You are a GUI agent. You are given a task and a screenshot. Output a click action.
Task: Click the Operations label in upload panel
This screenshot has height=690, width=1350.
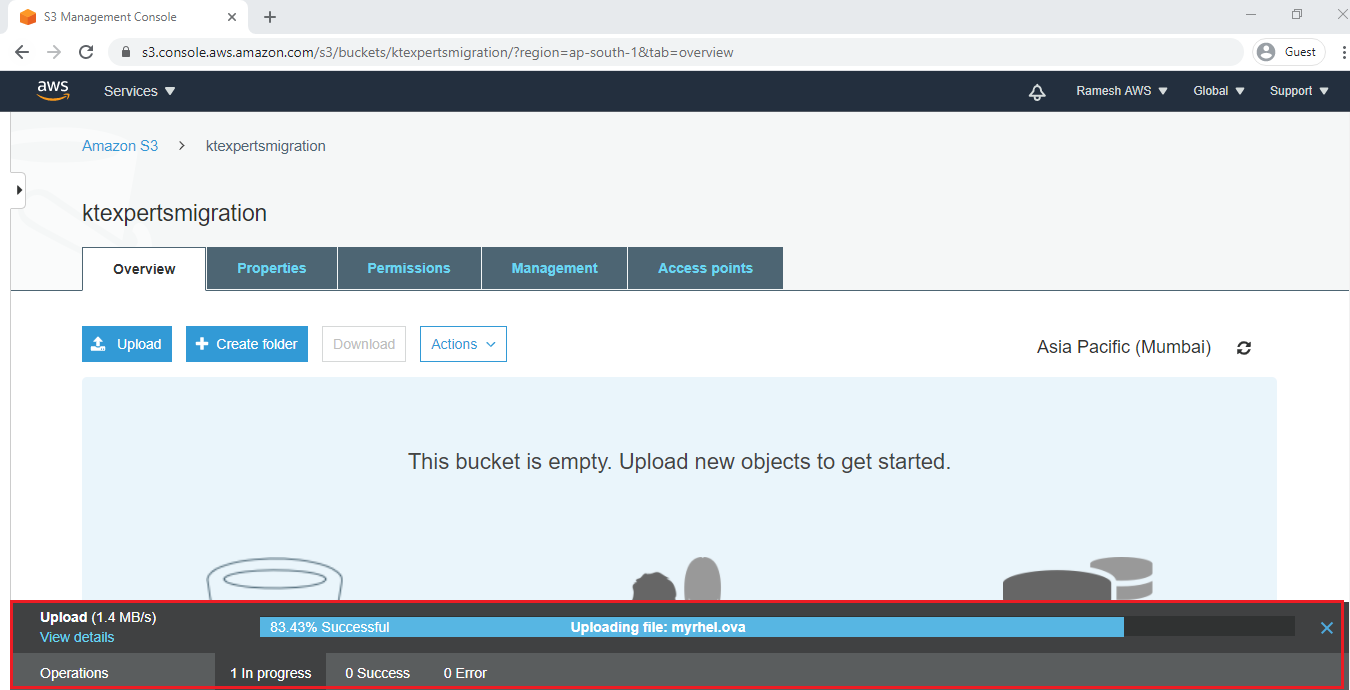pyautogui.click(x=74, y=673)
